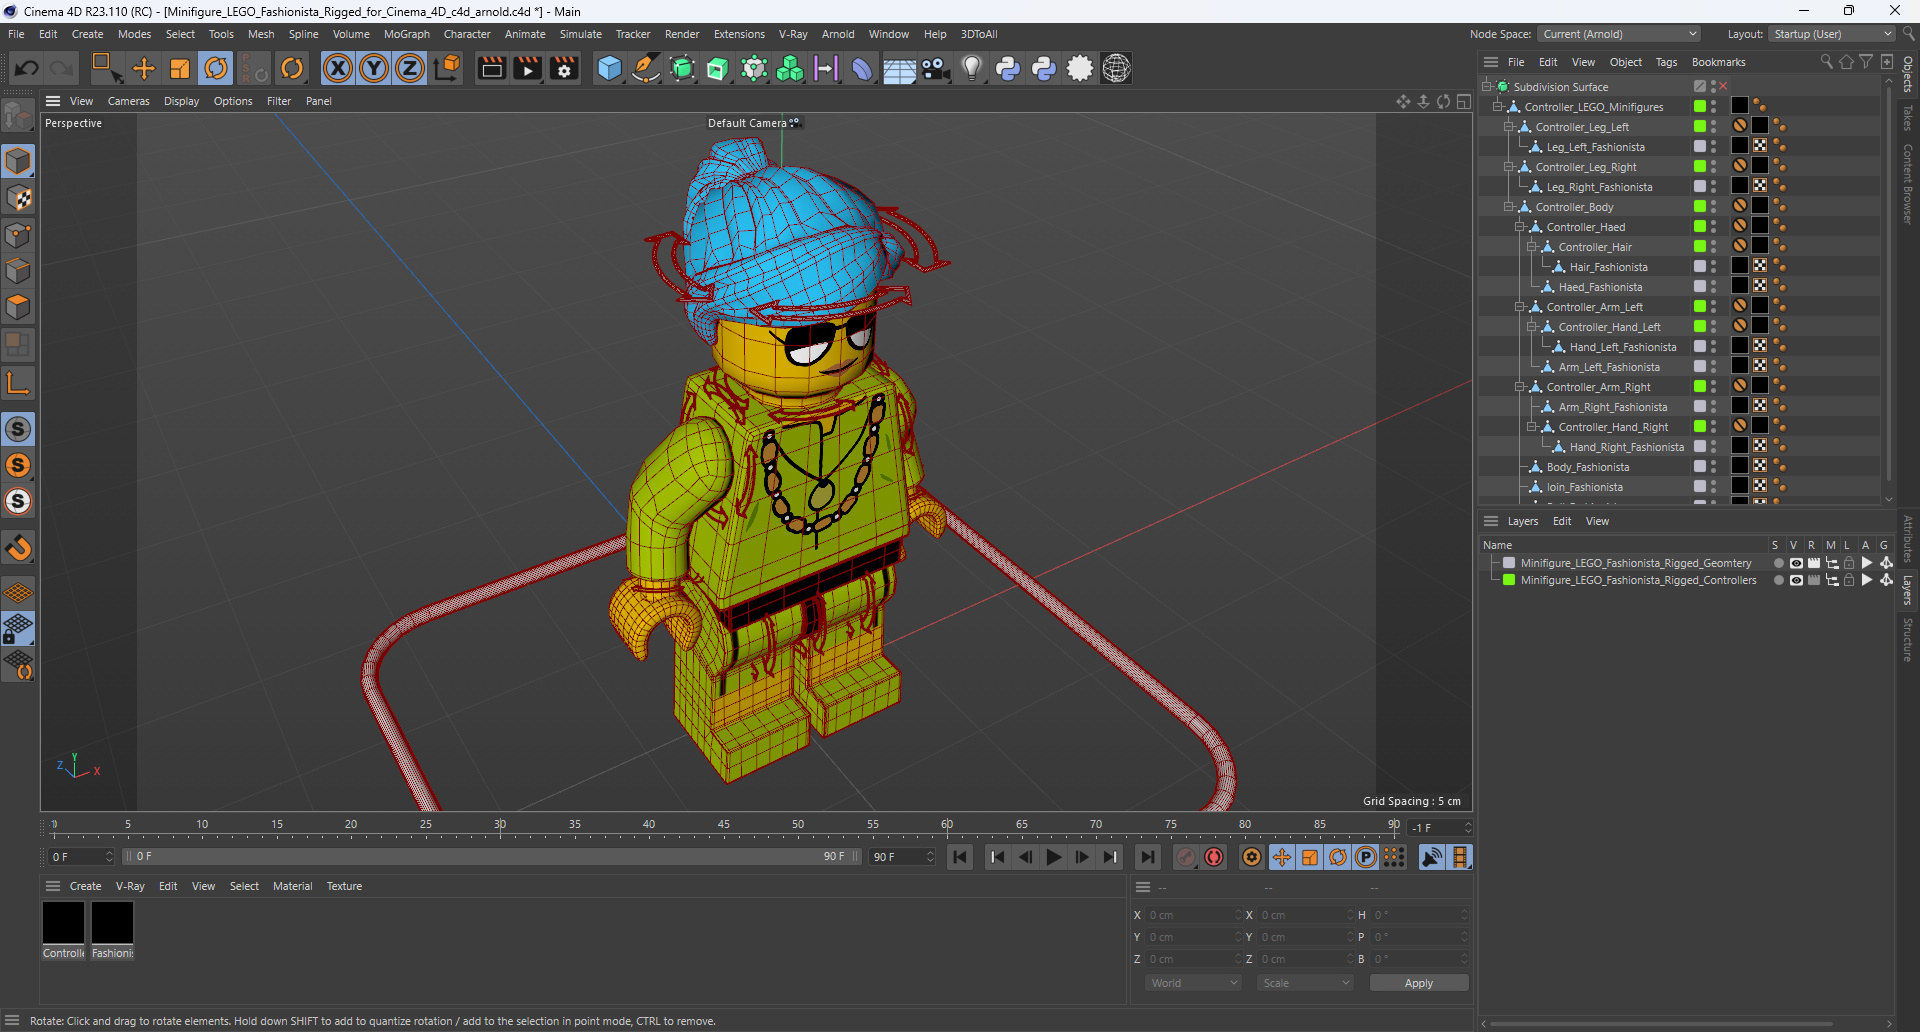
Task: Toggle X axis lock
Action: pos(338,68)
